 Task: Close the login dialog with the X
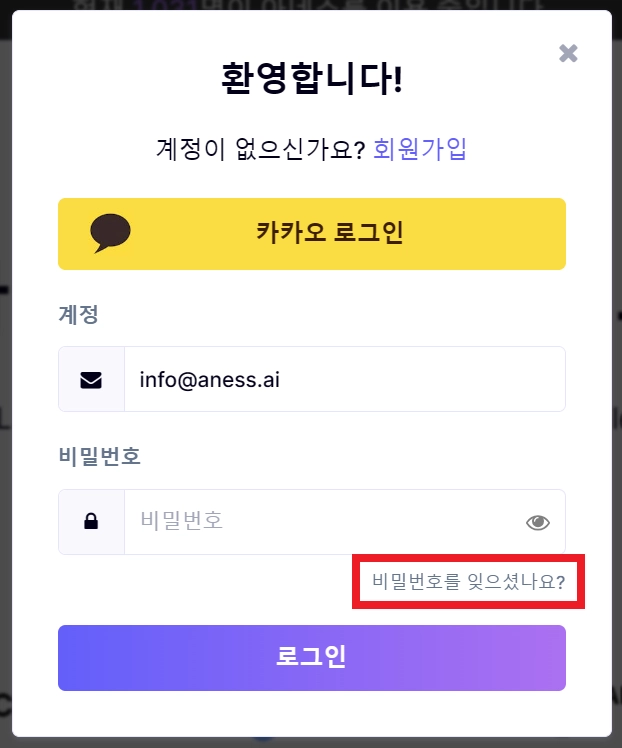click(568, 53)
